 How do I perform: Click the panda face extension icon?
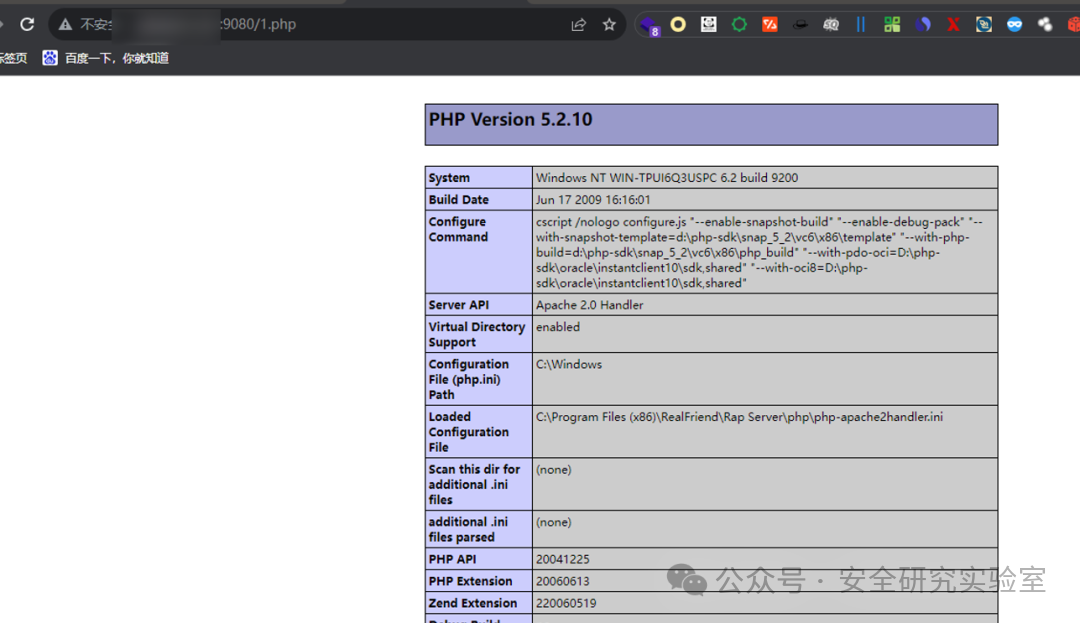coord(709,25)
